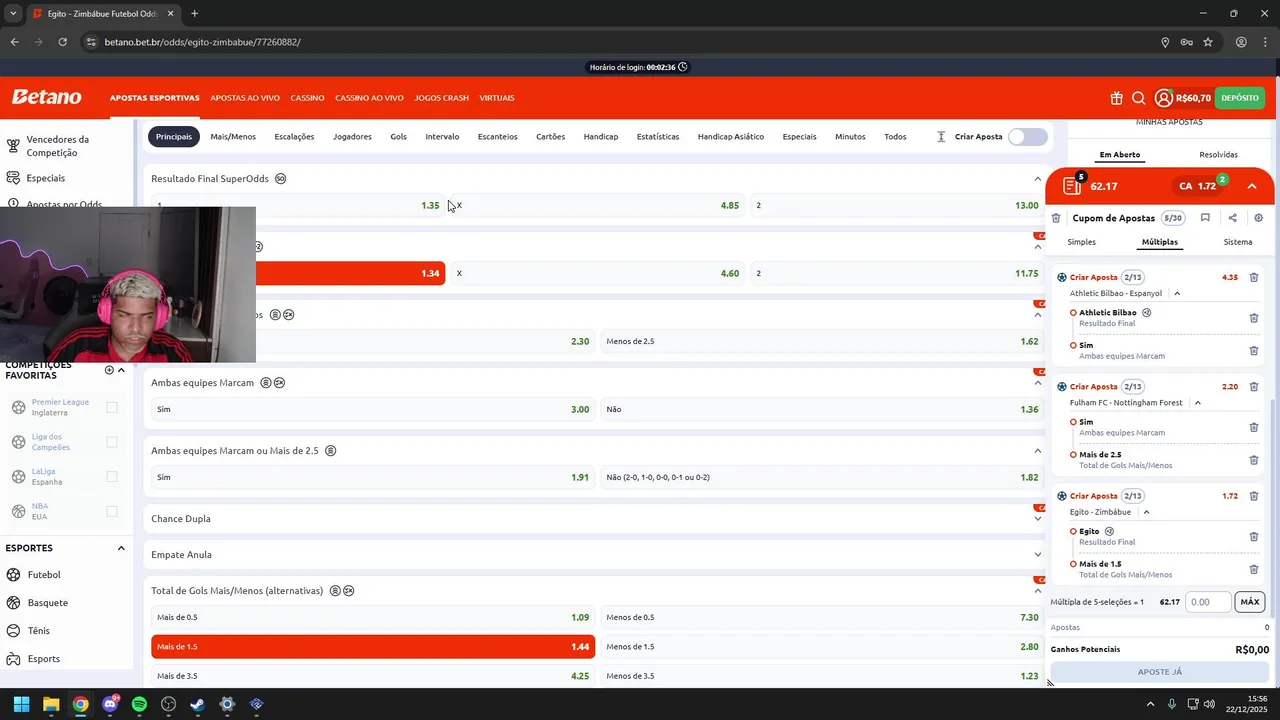Remove Fulham Ambas equipes Marcam Sim selection

[1254, 427]
